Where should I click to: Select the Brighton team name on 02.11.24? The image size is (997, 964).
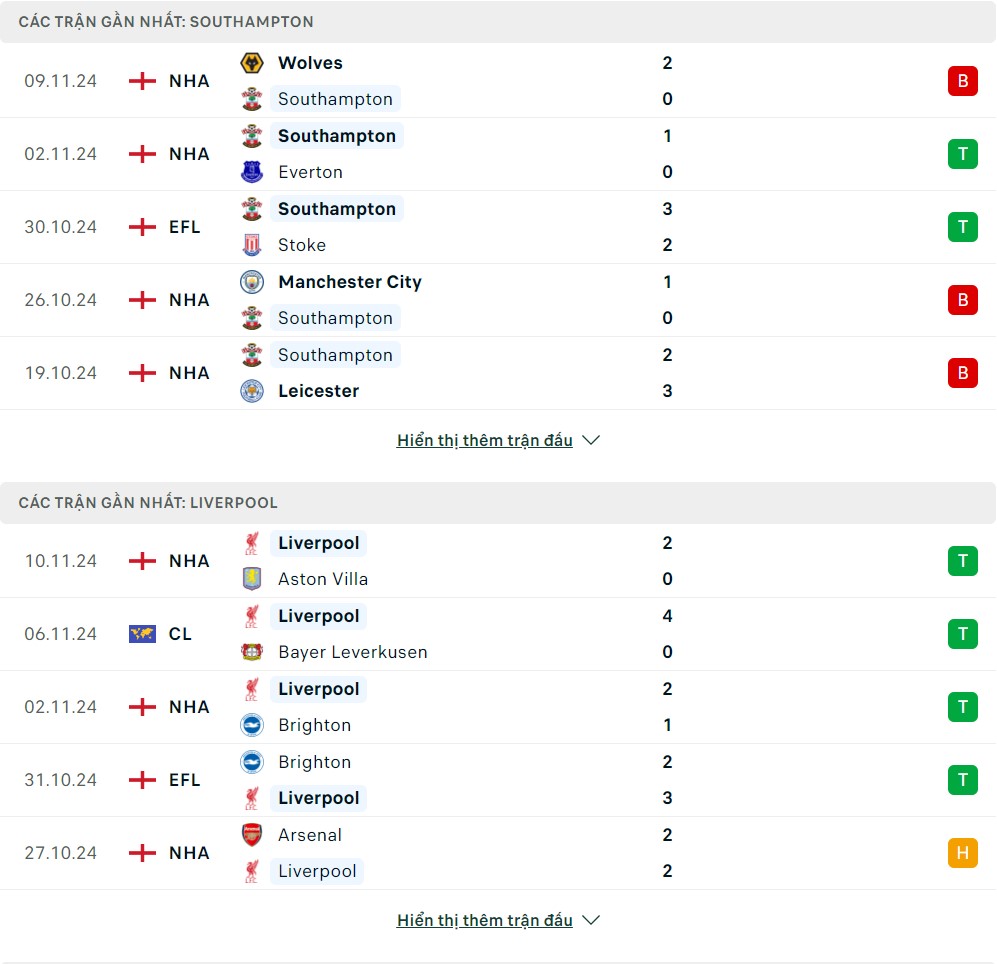pos(314,725)
